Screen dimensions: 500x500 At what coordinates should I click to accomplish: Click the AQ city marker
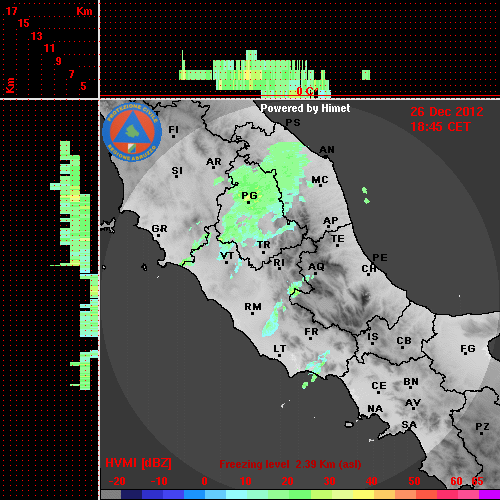(315, 273)
